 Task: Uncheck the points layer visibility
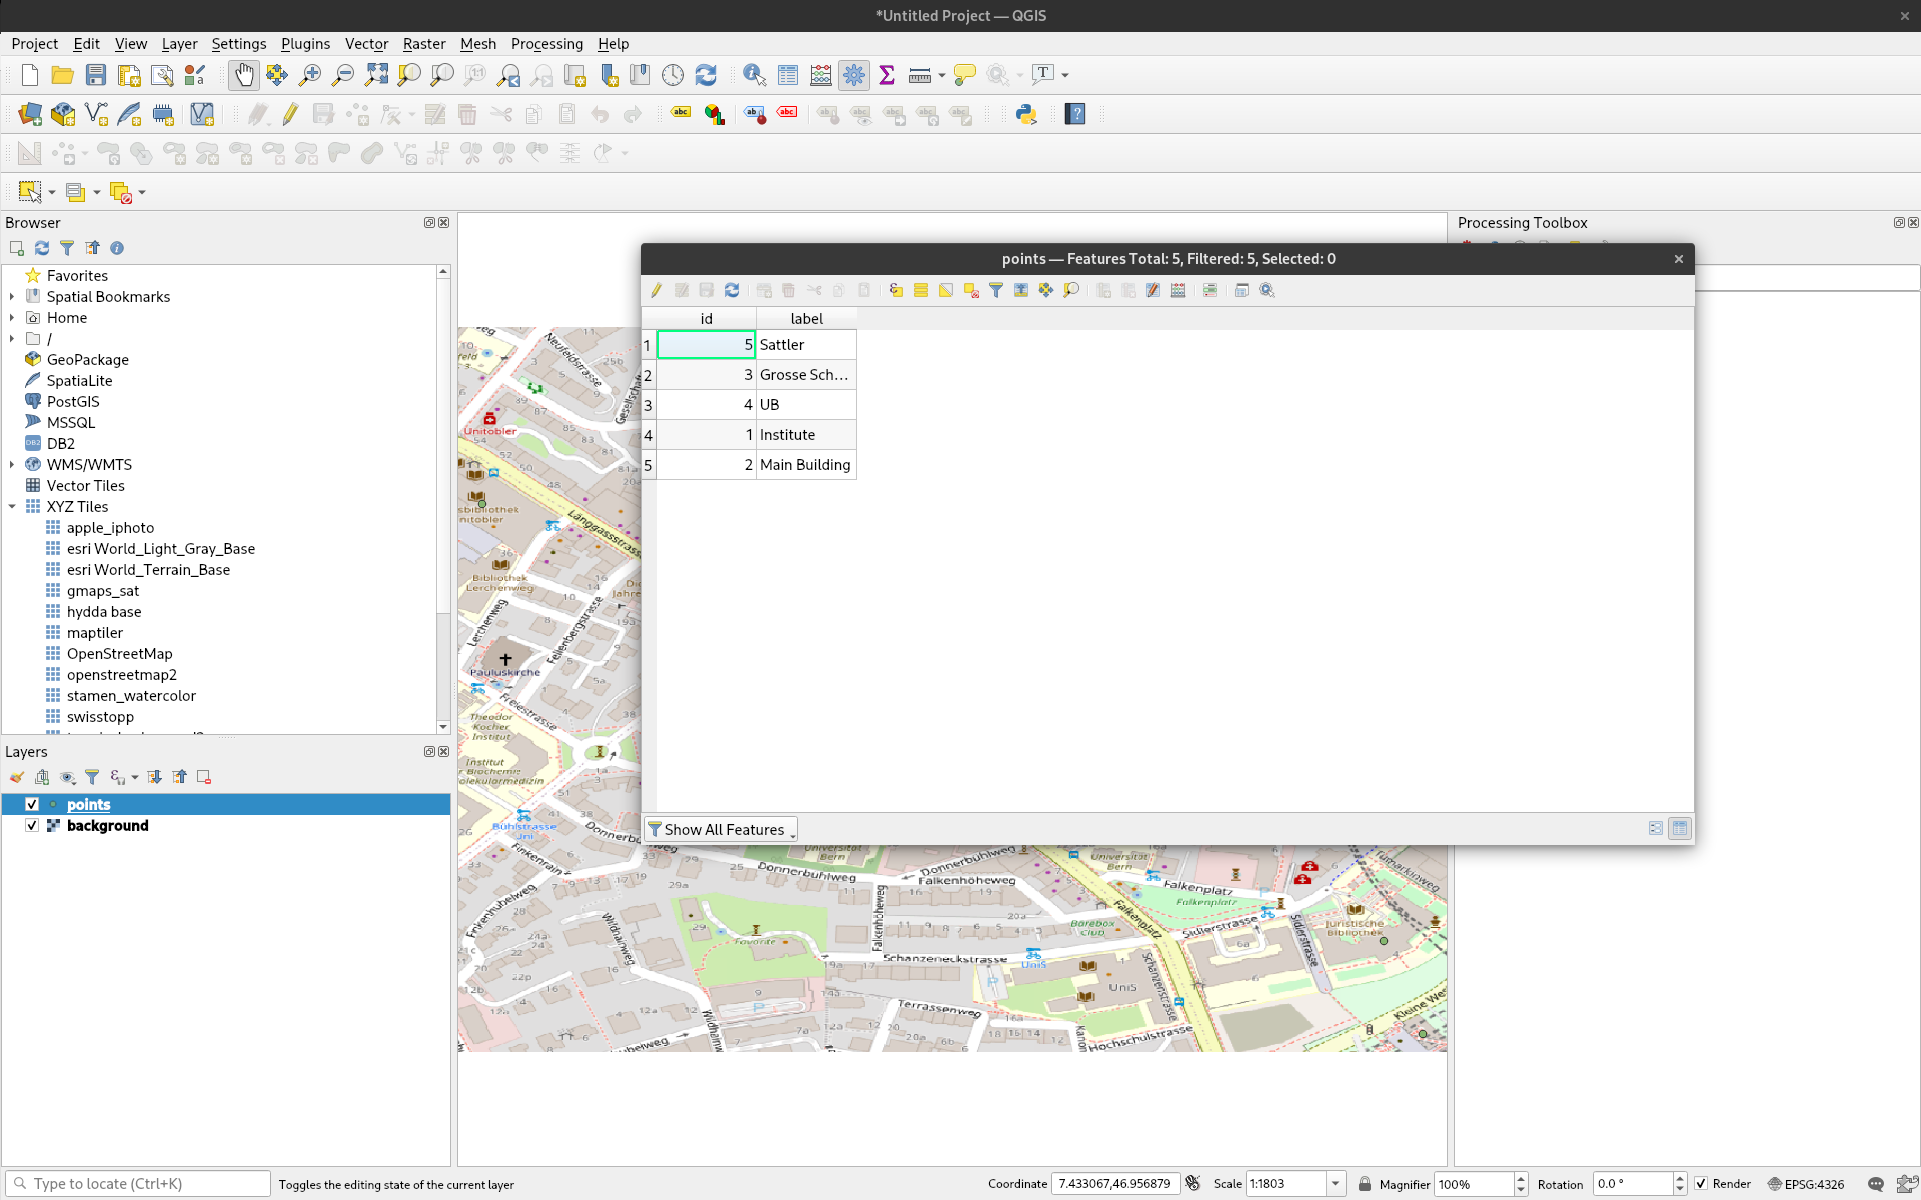[x=32, y=804]
